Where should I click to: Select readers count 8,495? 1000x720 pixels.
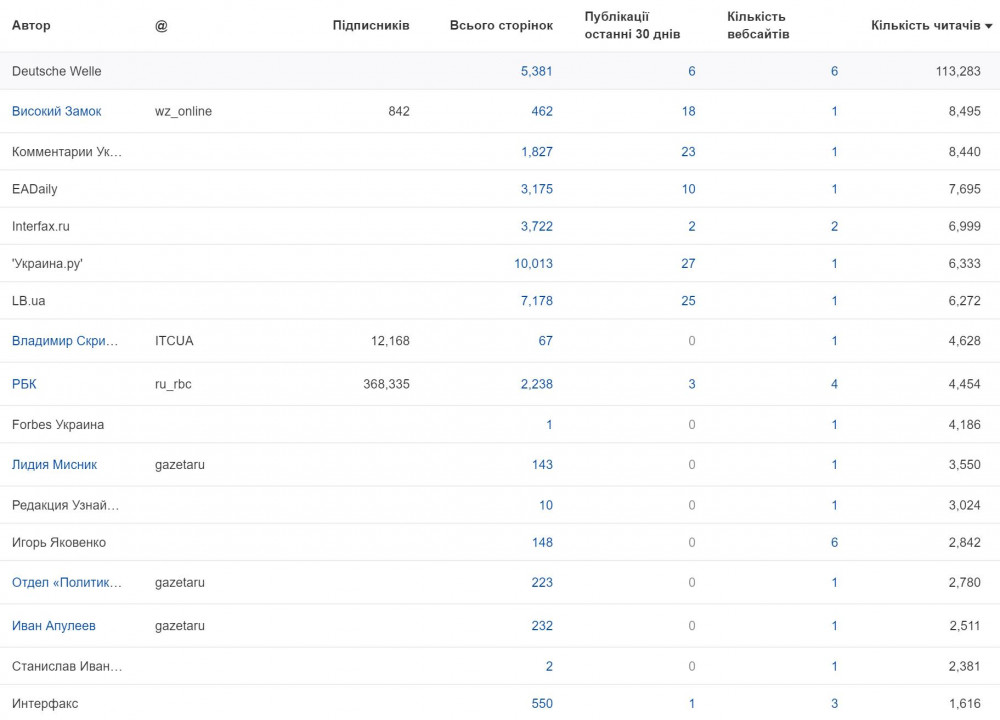coord(964,111)
